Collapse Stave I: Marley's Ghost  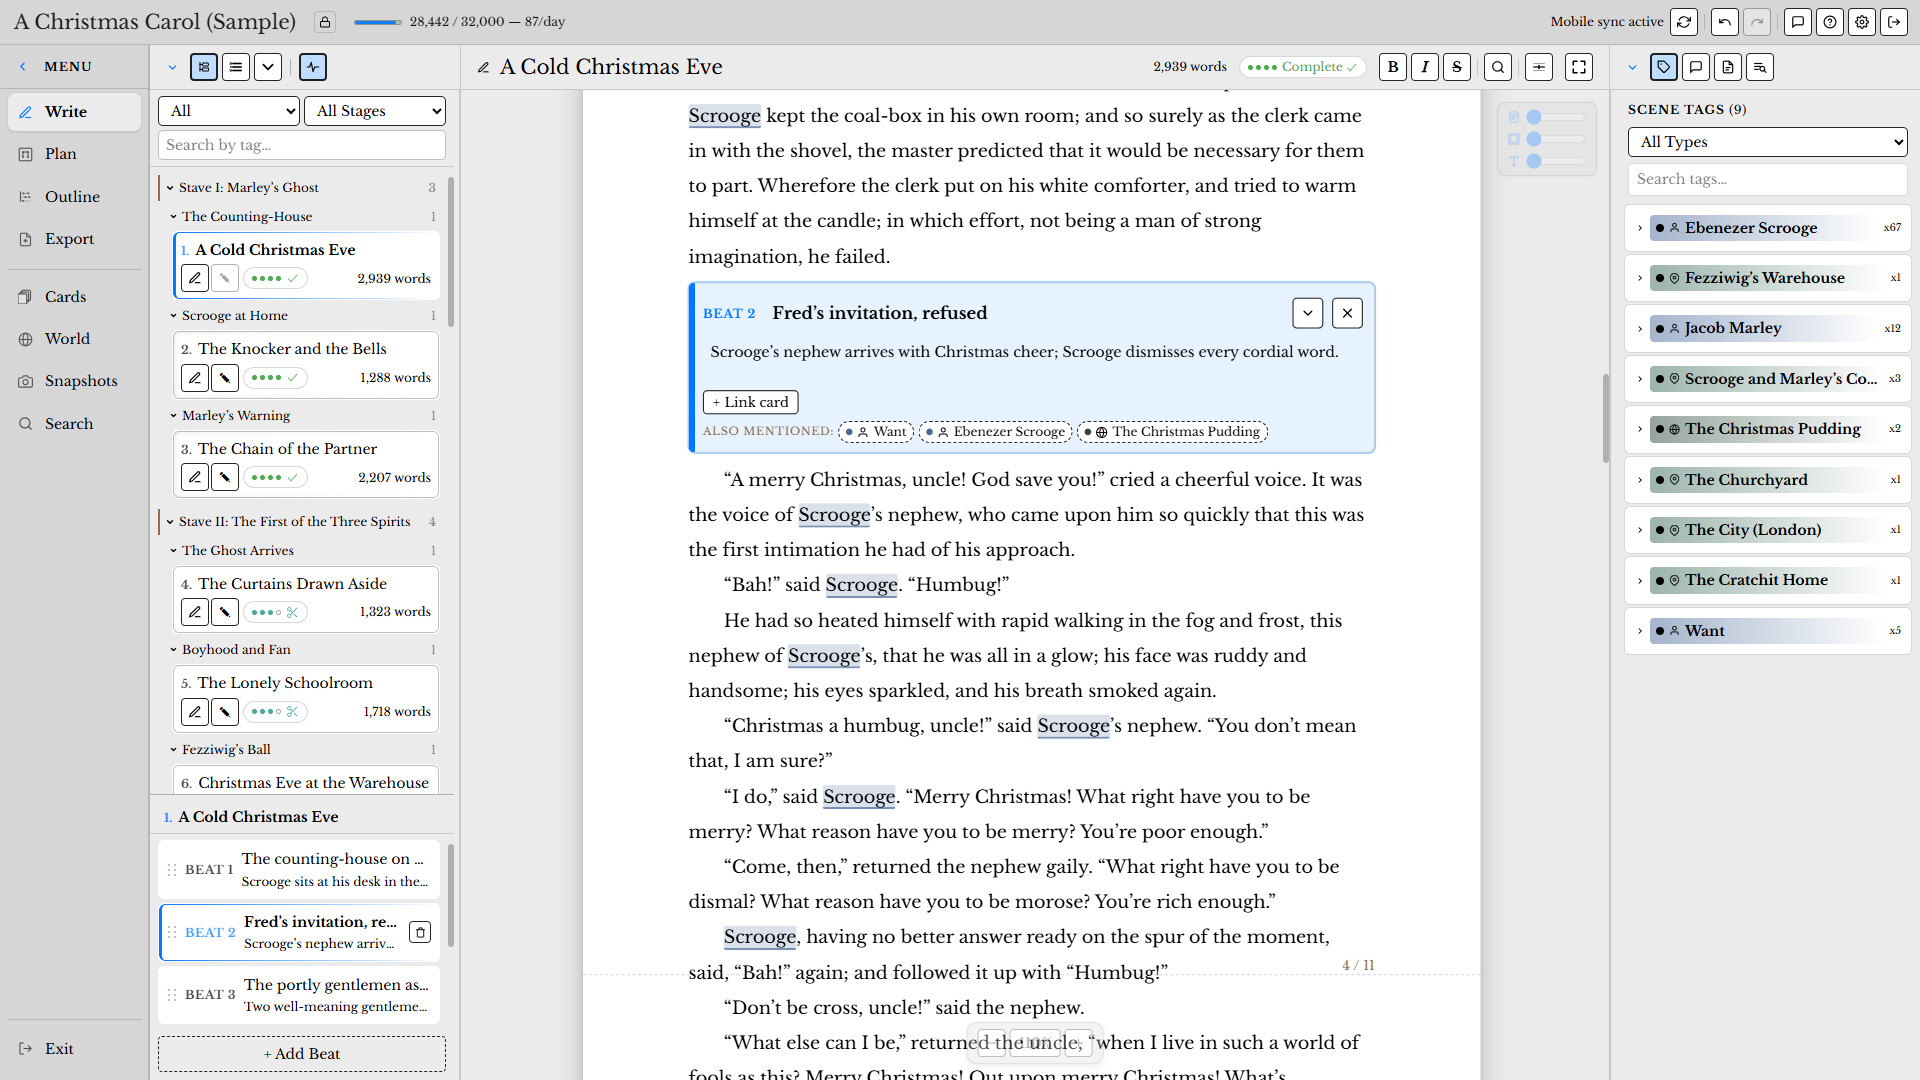[171, 187]
